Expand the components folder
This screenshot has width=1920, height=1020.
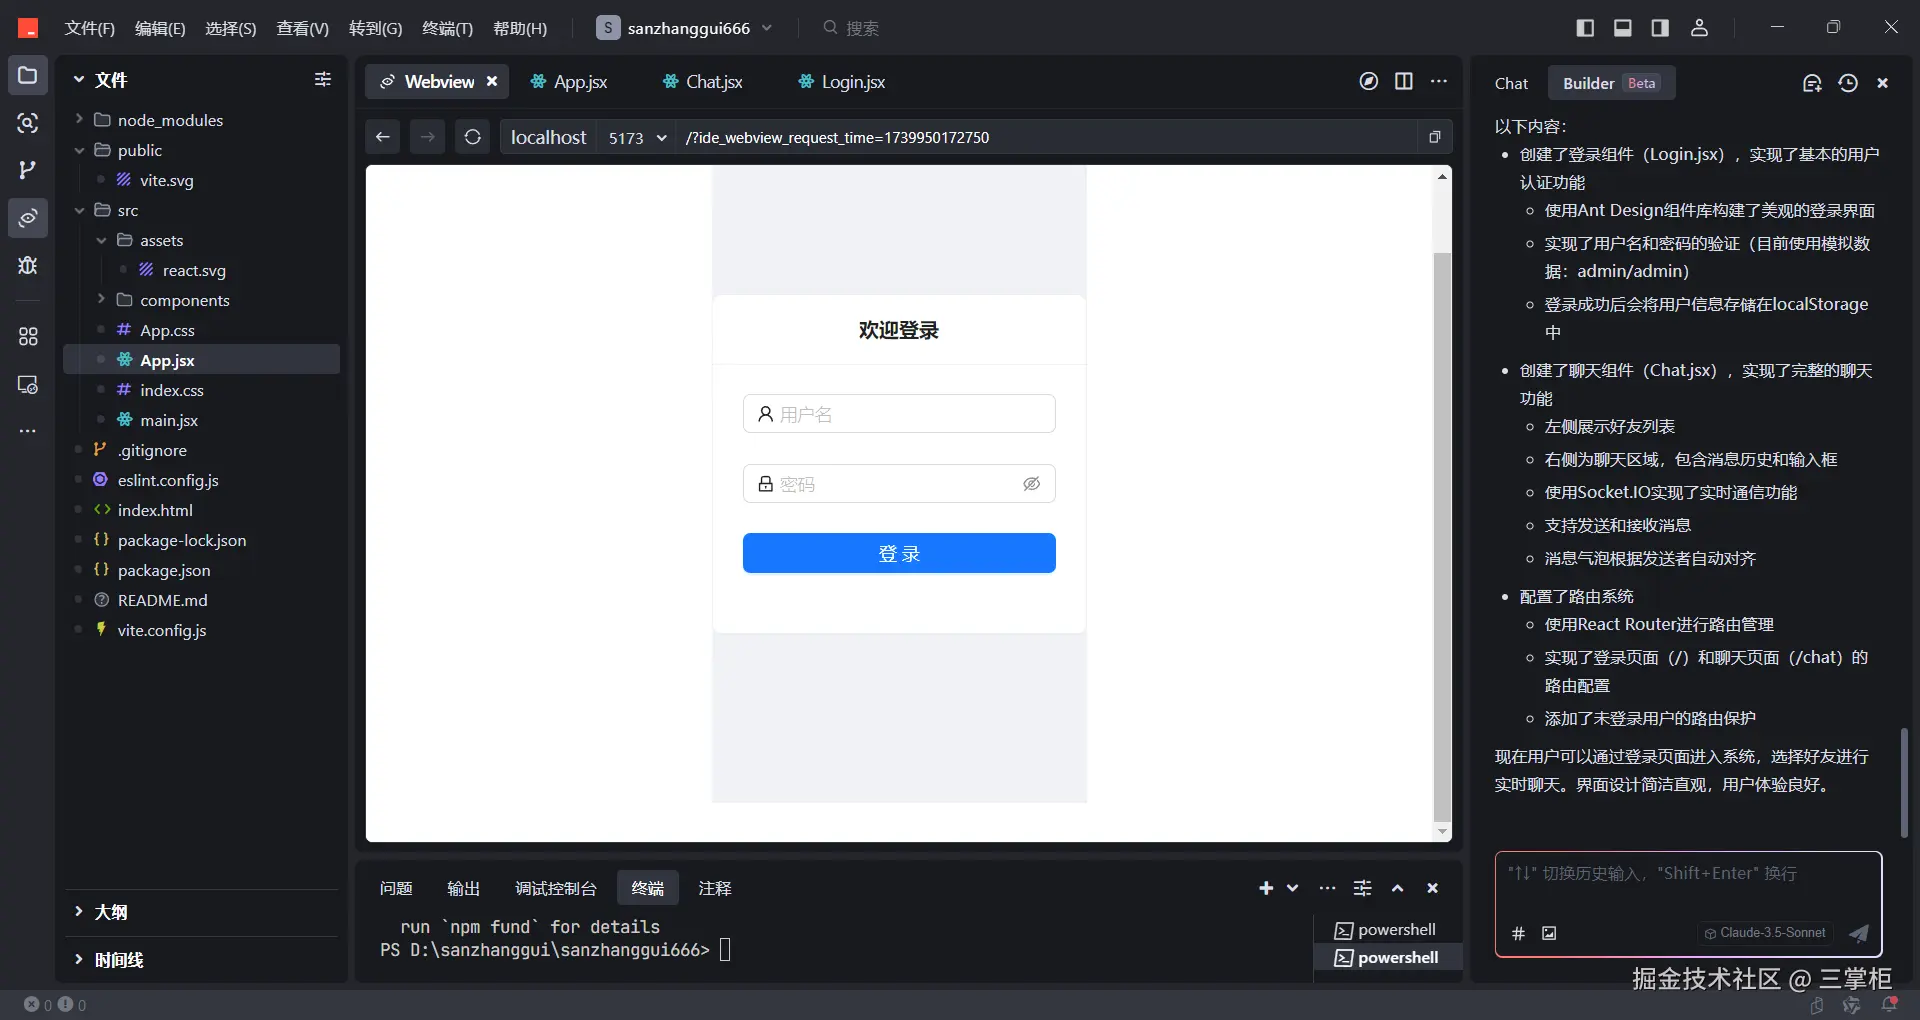(101, 300)
